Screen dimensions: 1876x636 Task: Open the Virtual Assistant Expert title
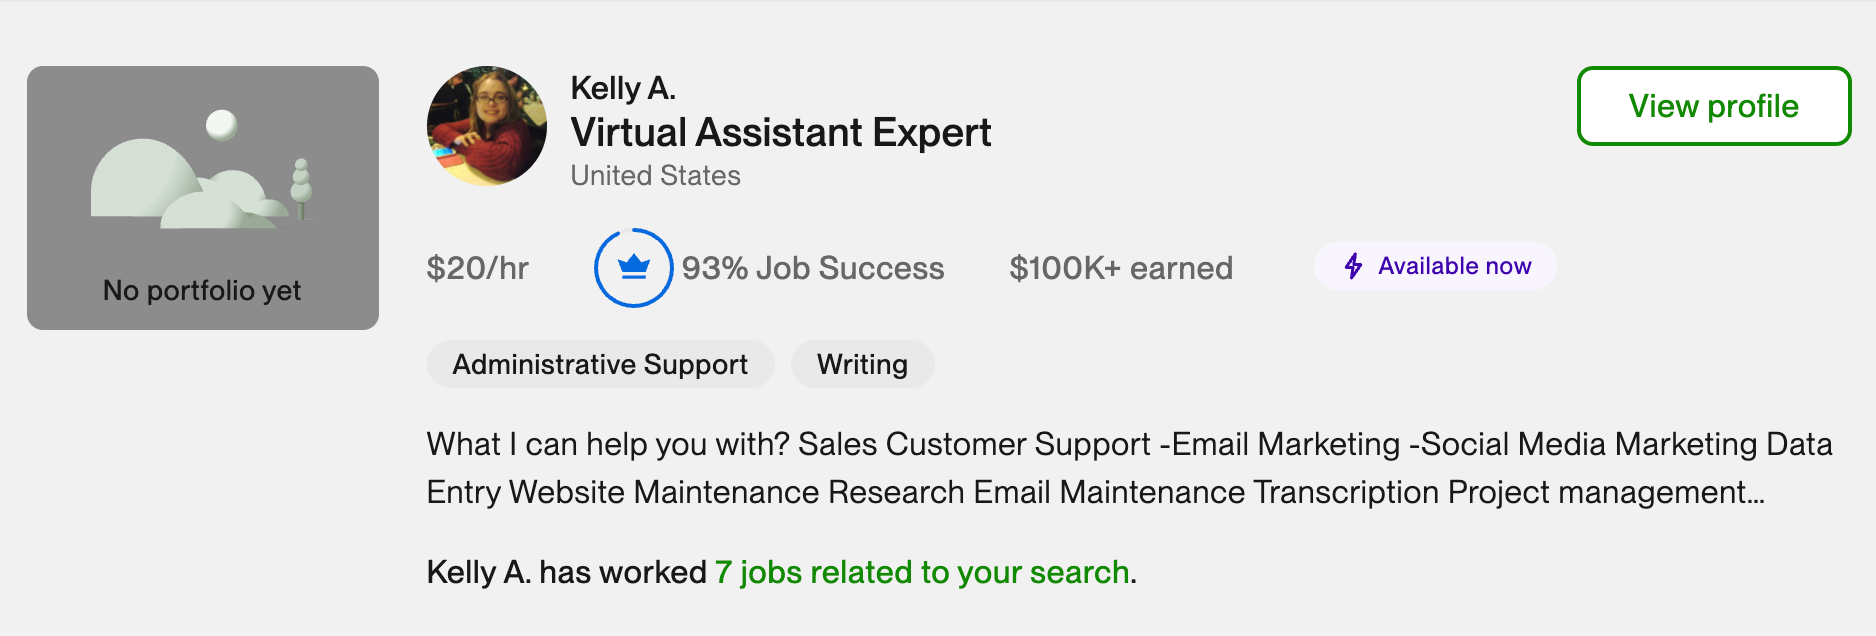pyautogui.click(x=780, y=132)
